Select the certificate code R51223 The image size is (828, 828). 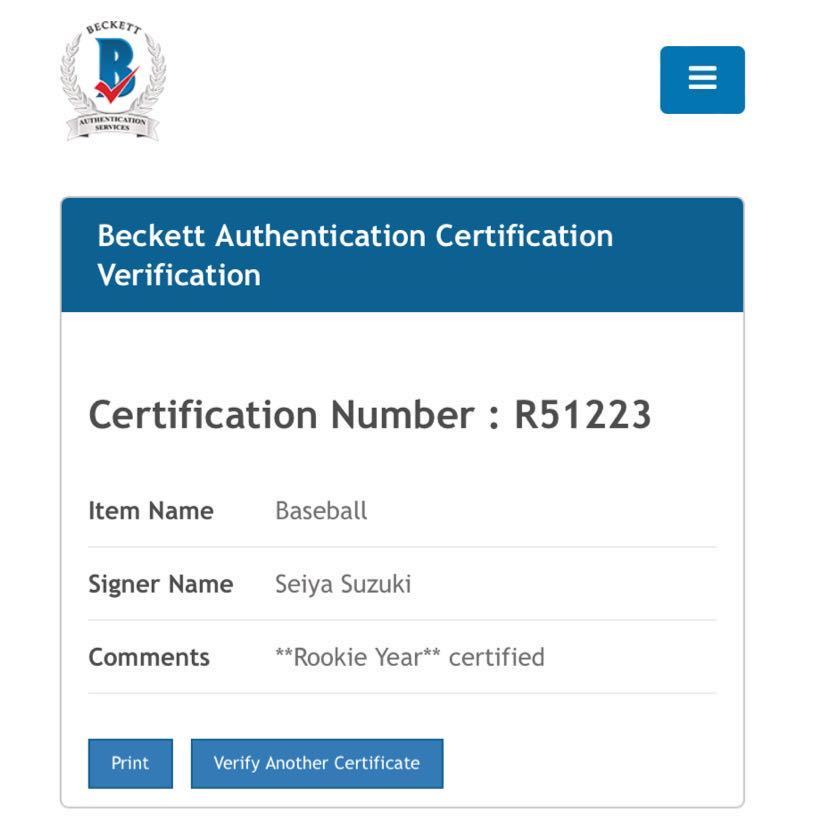[582, 415]
